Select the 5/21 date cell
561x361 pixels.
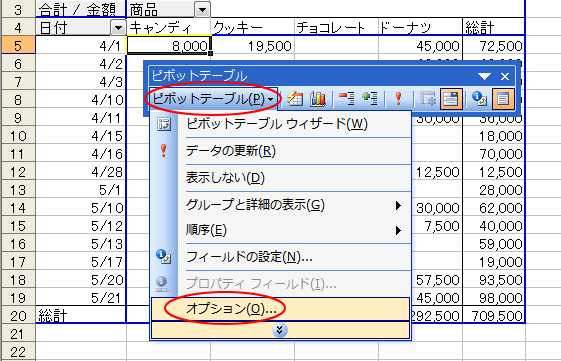click(x=81, y=298)
